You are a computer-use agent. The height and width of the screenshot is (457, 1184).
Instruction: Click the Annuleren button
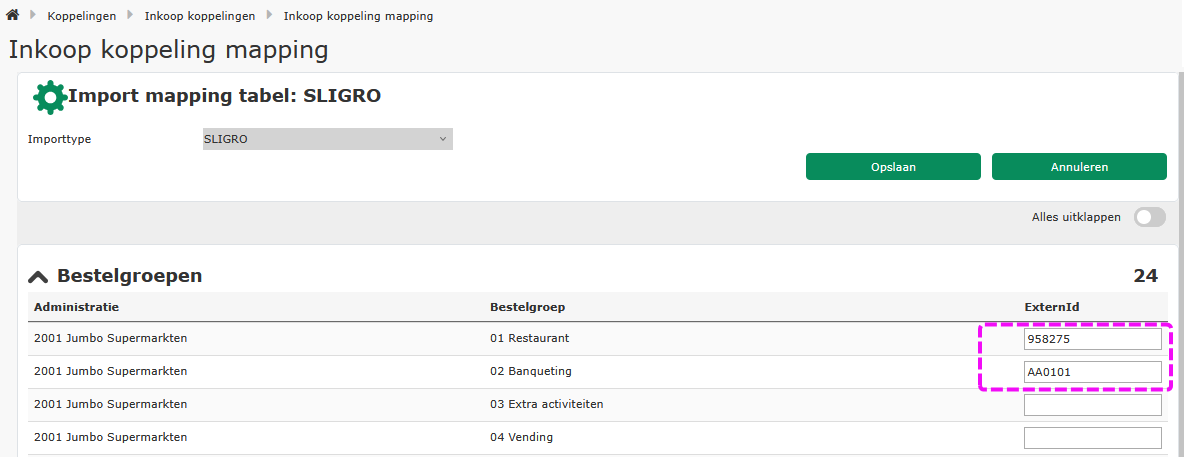click(x=1079, y=167)
